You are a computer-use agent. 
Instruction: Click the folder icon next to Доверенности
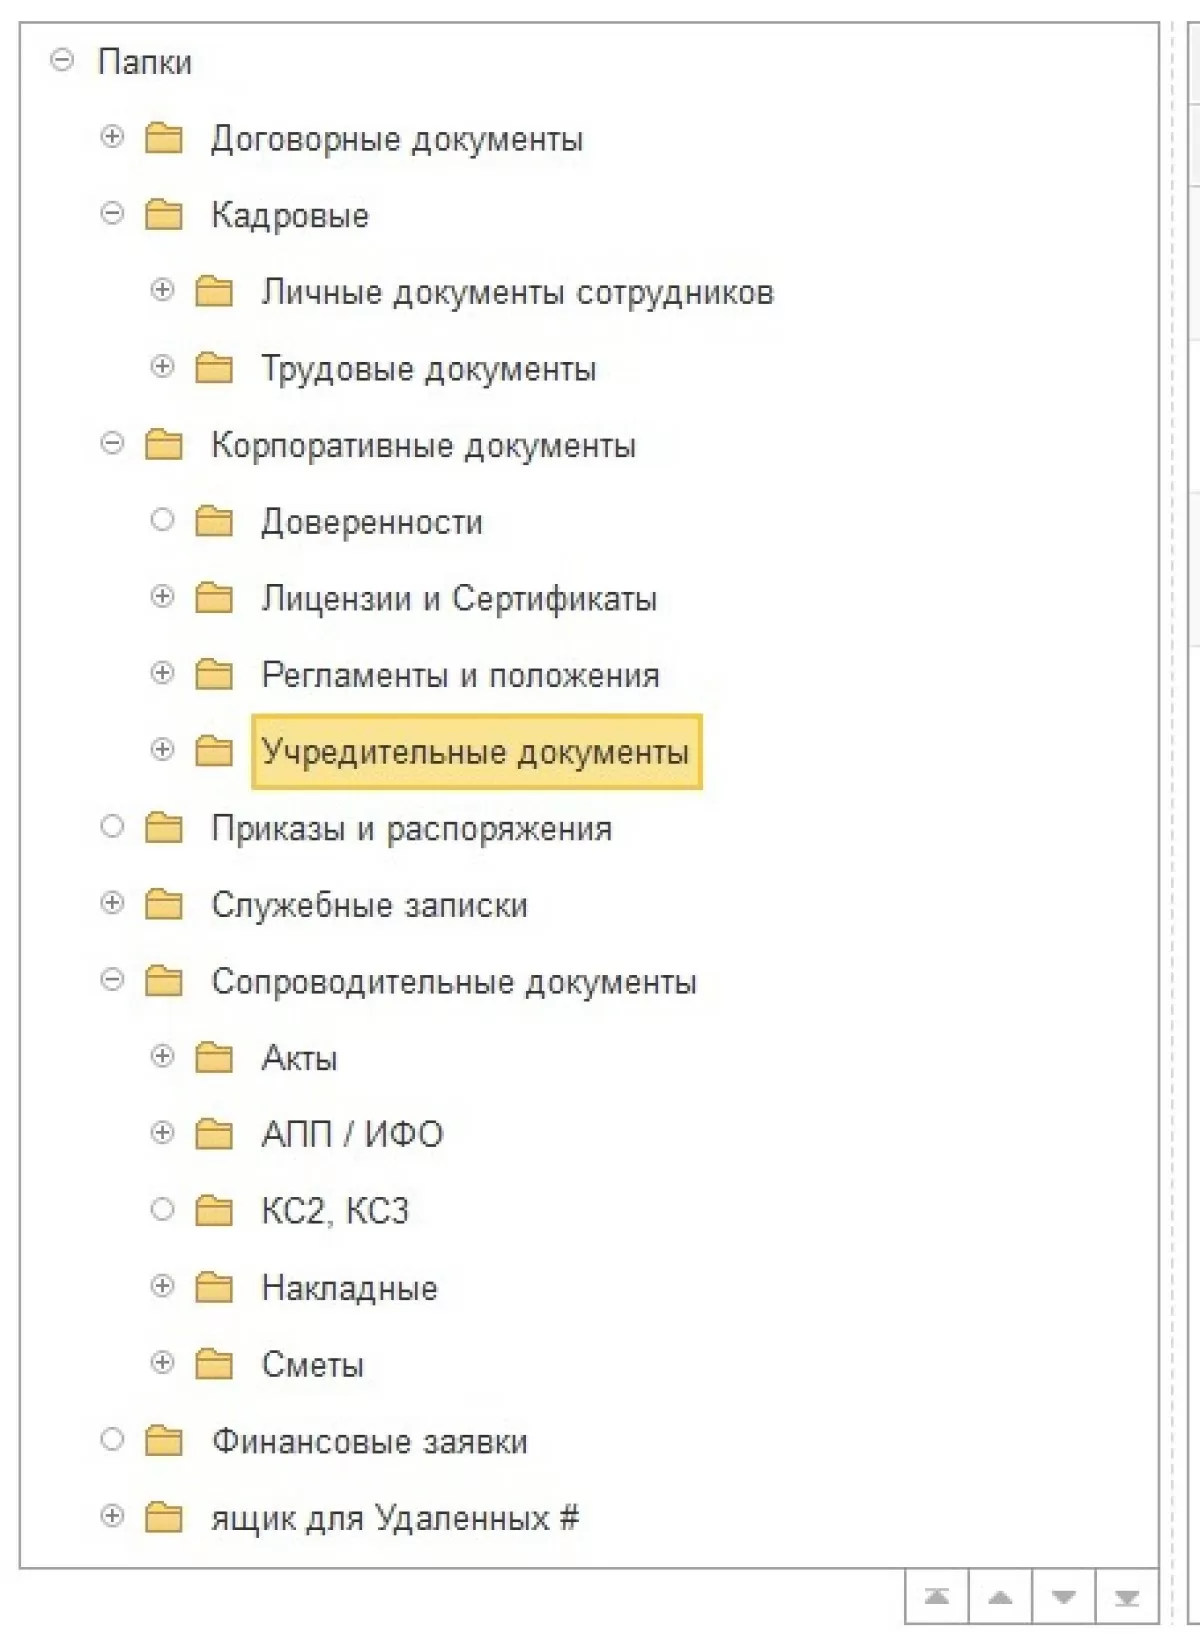[x=214, y=521]
